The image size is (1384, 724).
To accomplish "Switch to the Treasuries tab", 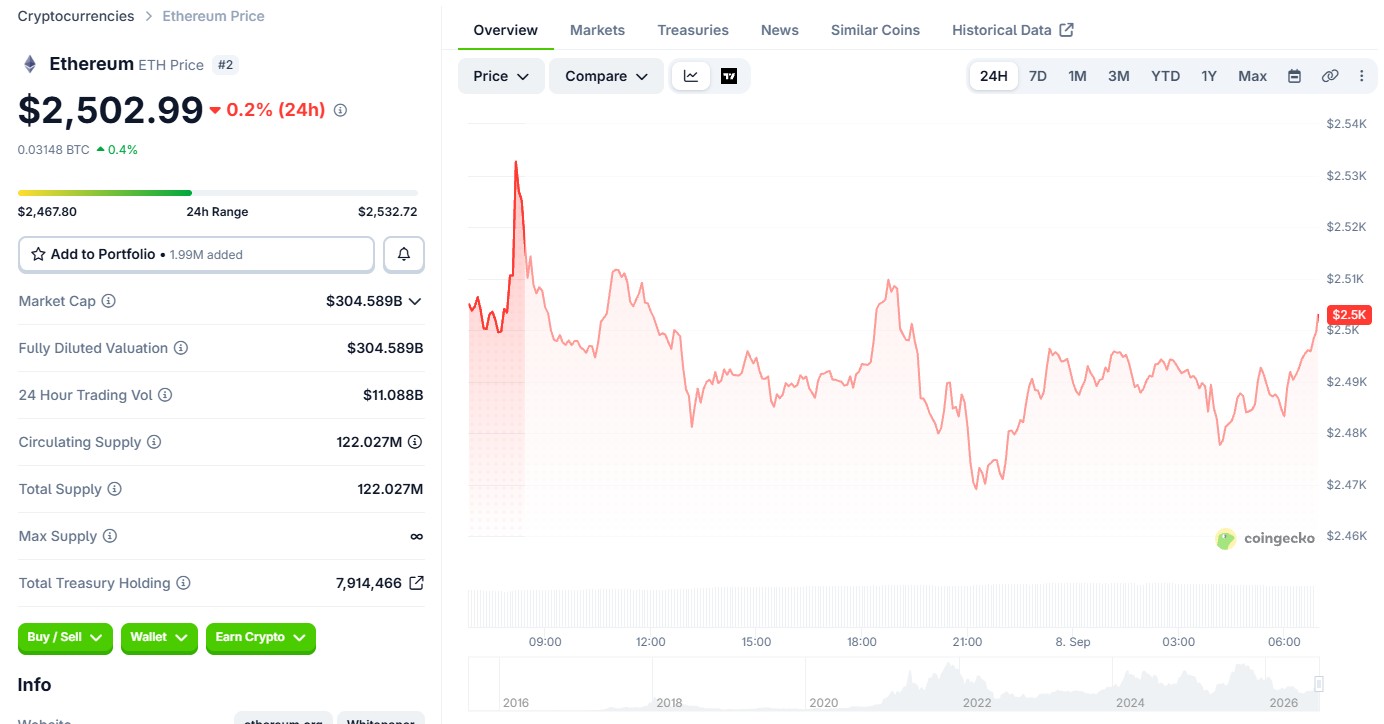I will point(693,30).
